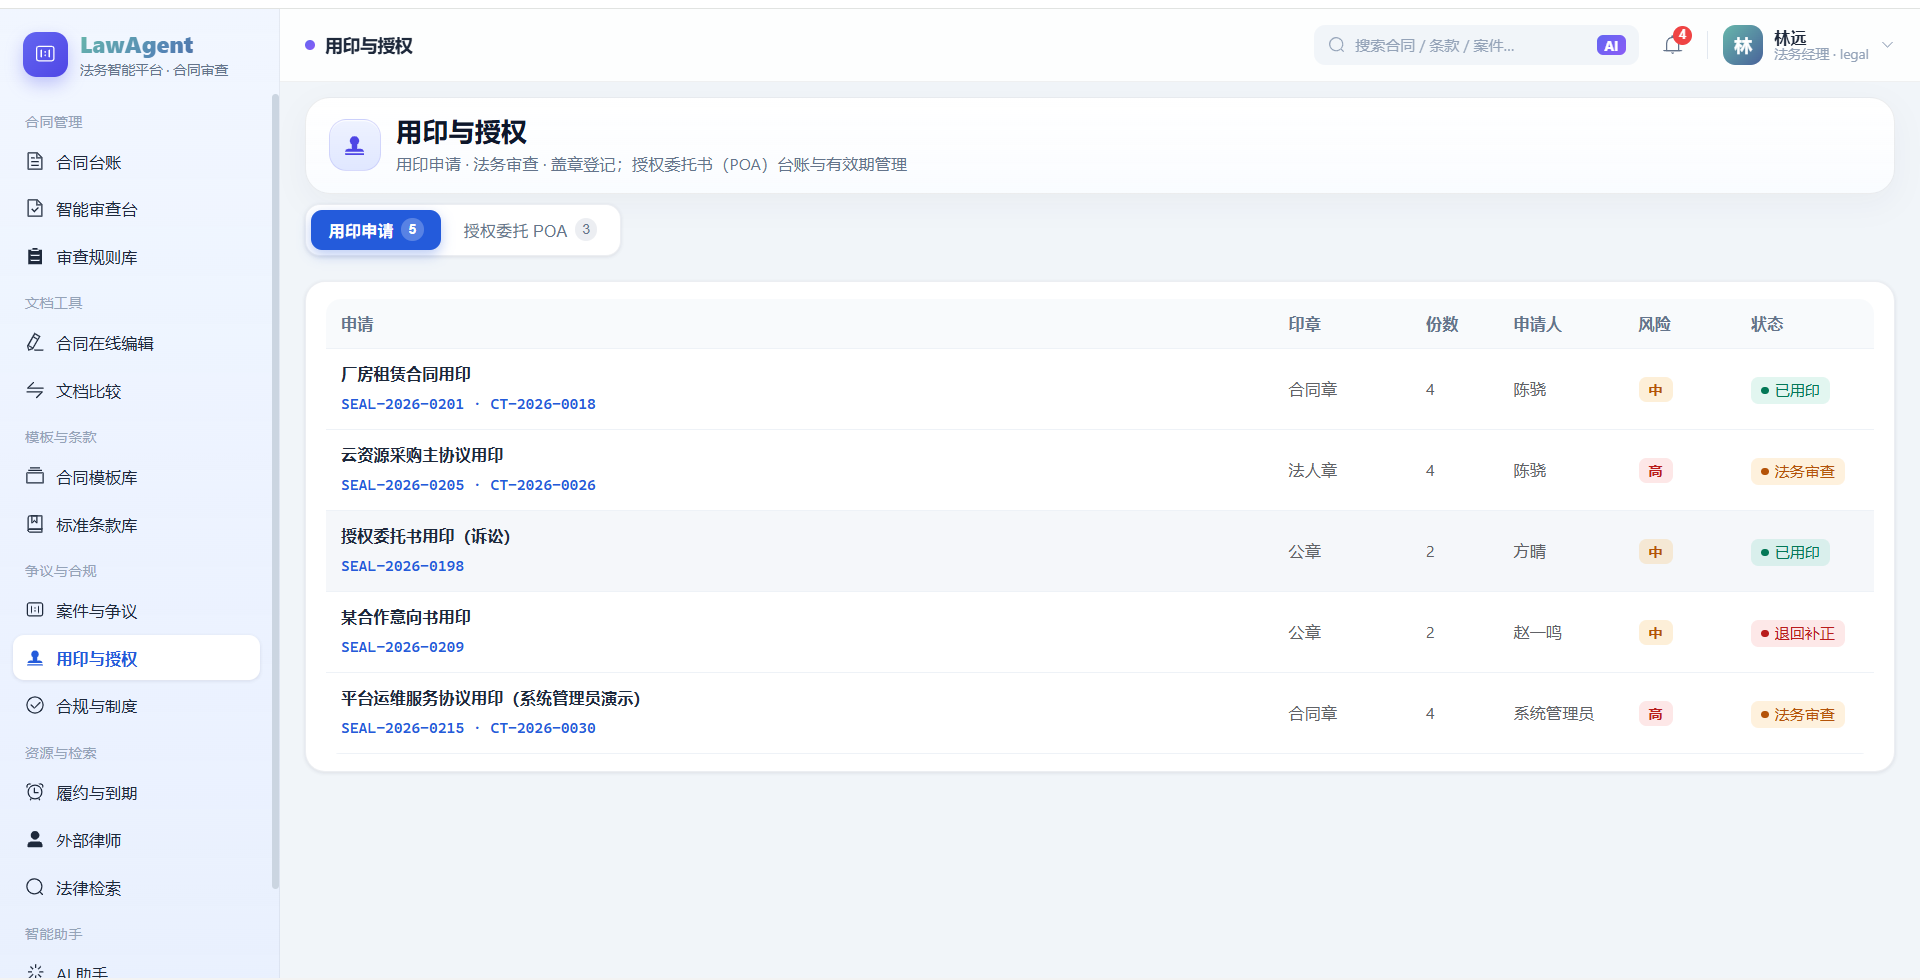Click 某合作意向书用印 row title
Viewport: 1920px width, 980px height.
406,617
